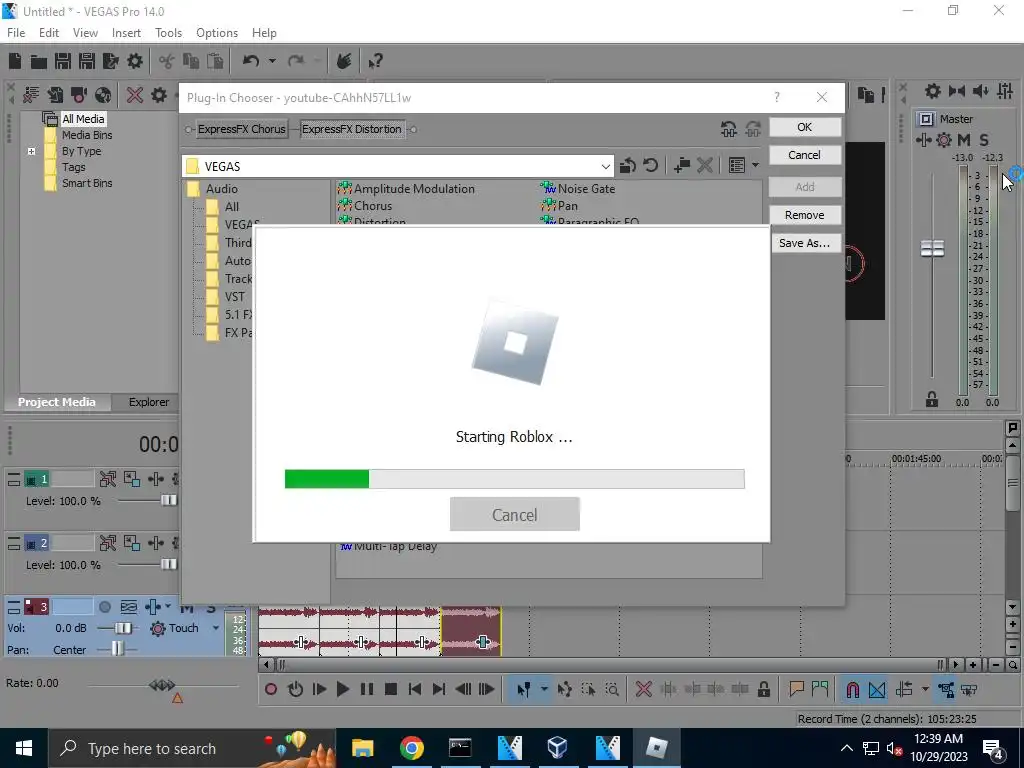Open the Touch automation mode dropdown on track 3

[216, 628]
